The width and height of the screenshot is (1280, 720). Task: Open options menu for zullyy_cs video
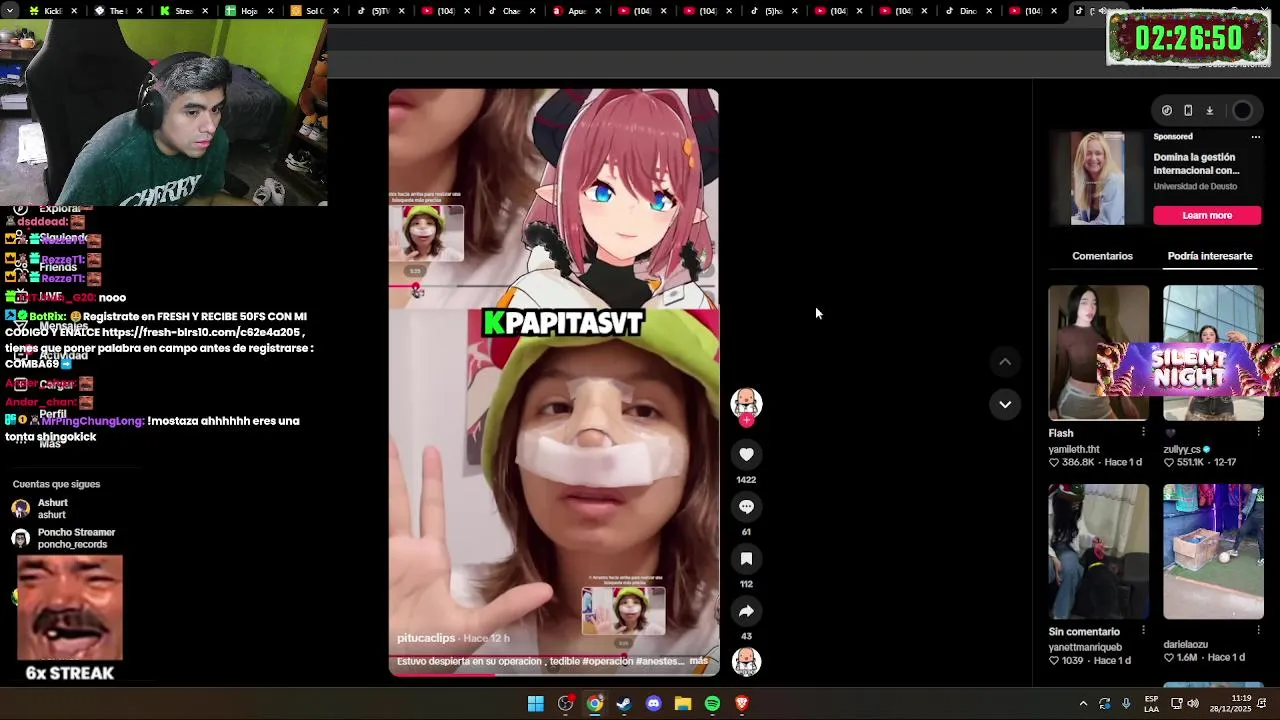tap(1258, 432)
